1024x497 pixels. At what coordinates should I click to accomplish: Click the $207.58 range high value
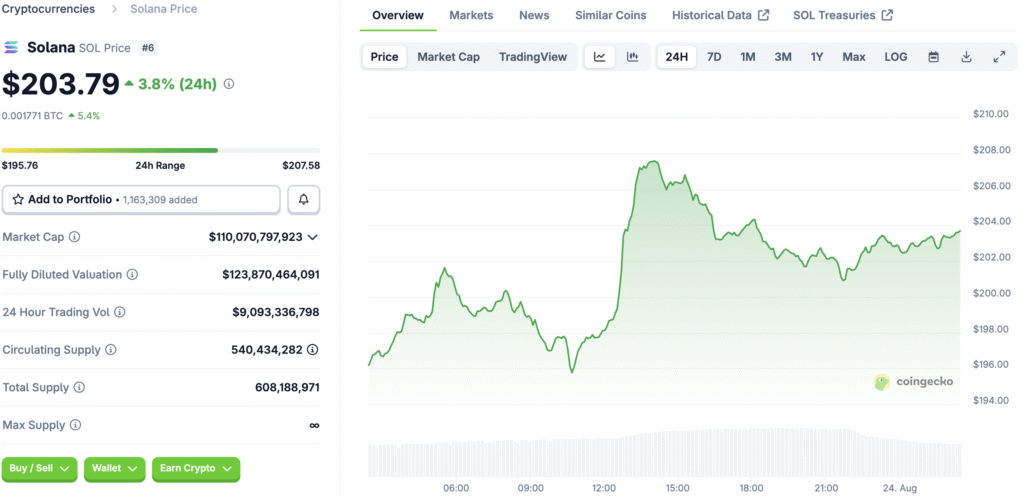(x=301, y=165)
